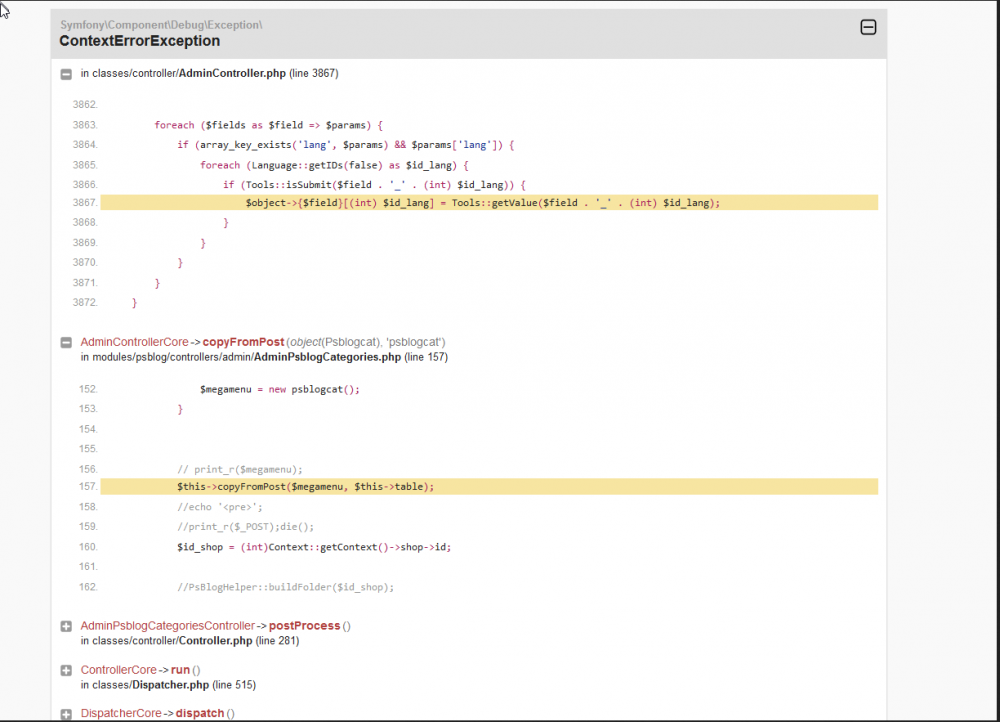Click the AdminControllerCore class name

pyautogui.click(x=134, y=342)
